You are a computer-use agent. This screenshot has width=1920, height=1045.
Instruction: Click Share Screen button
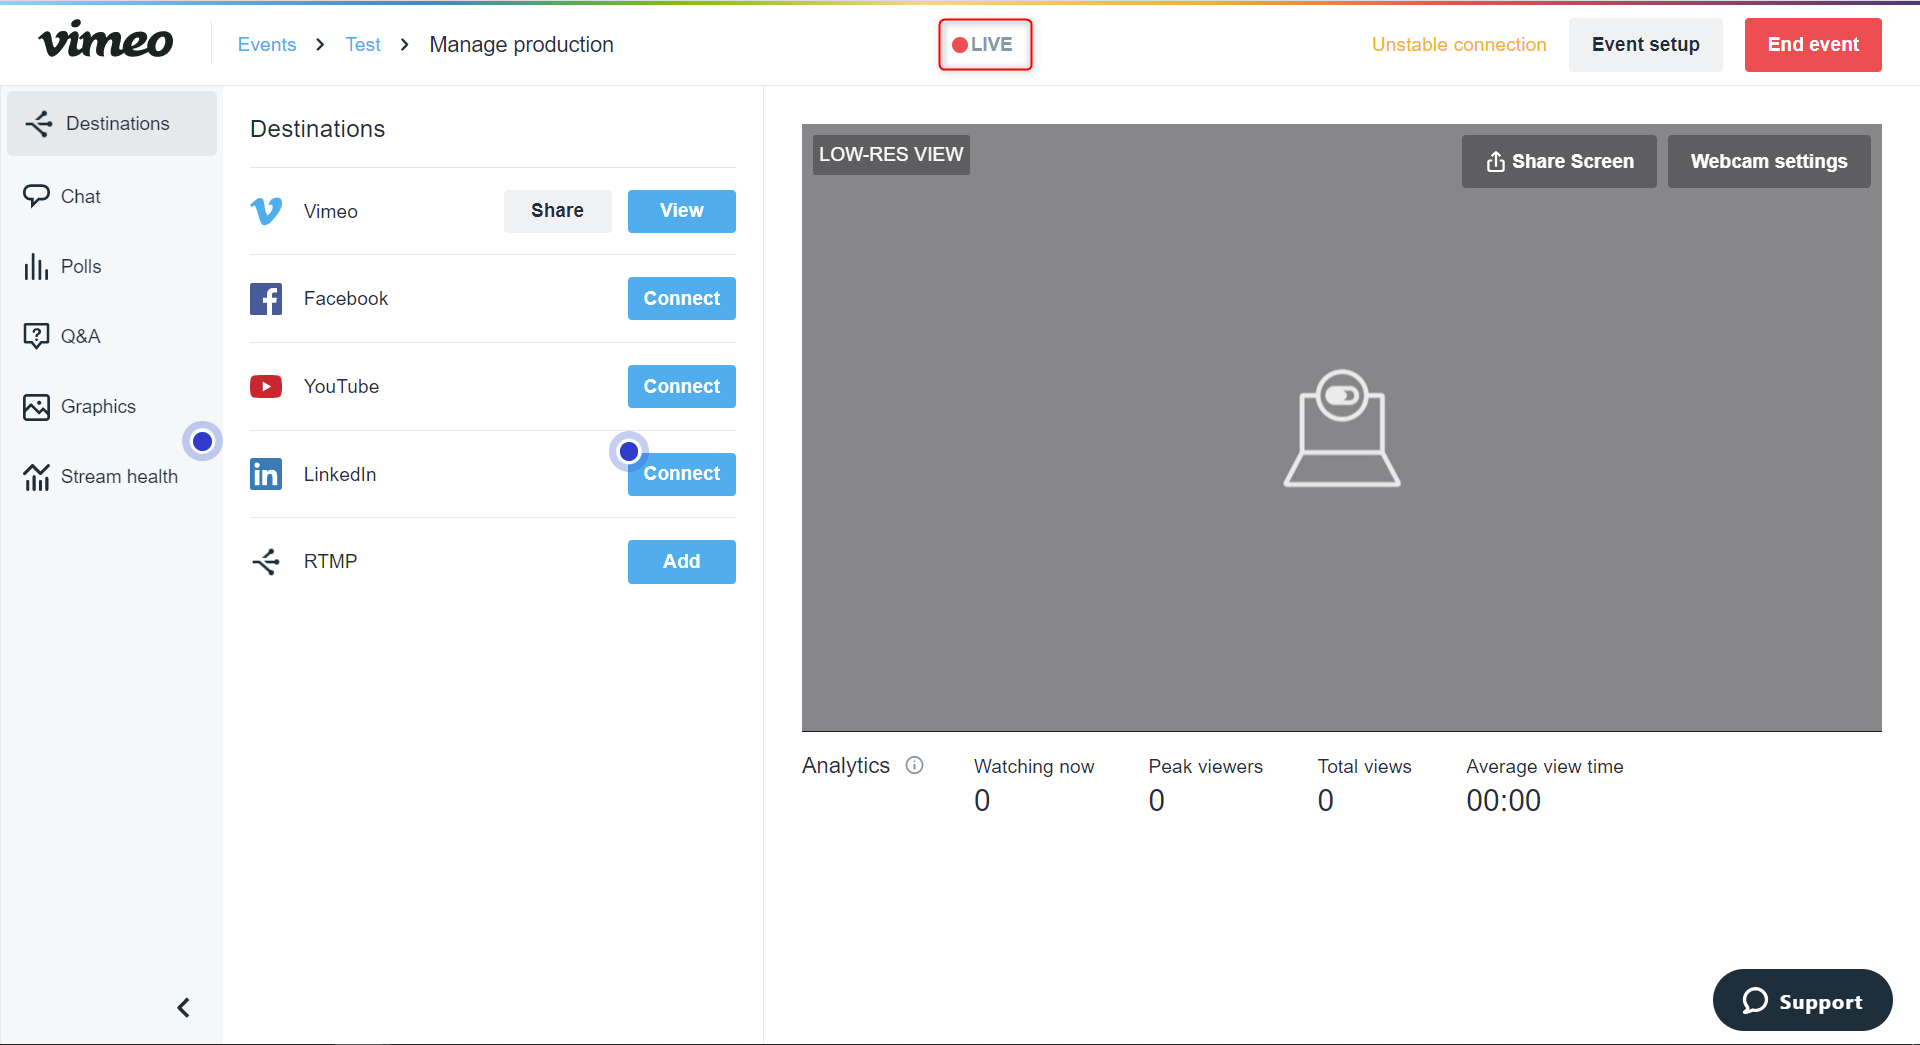coord(1559,162)
